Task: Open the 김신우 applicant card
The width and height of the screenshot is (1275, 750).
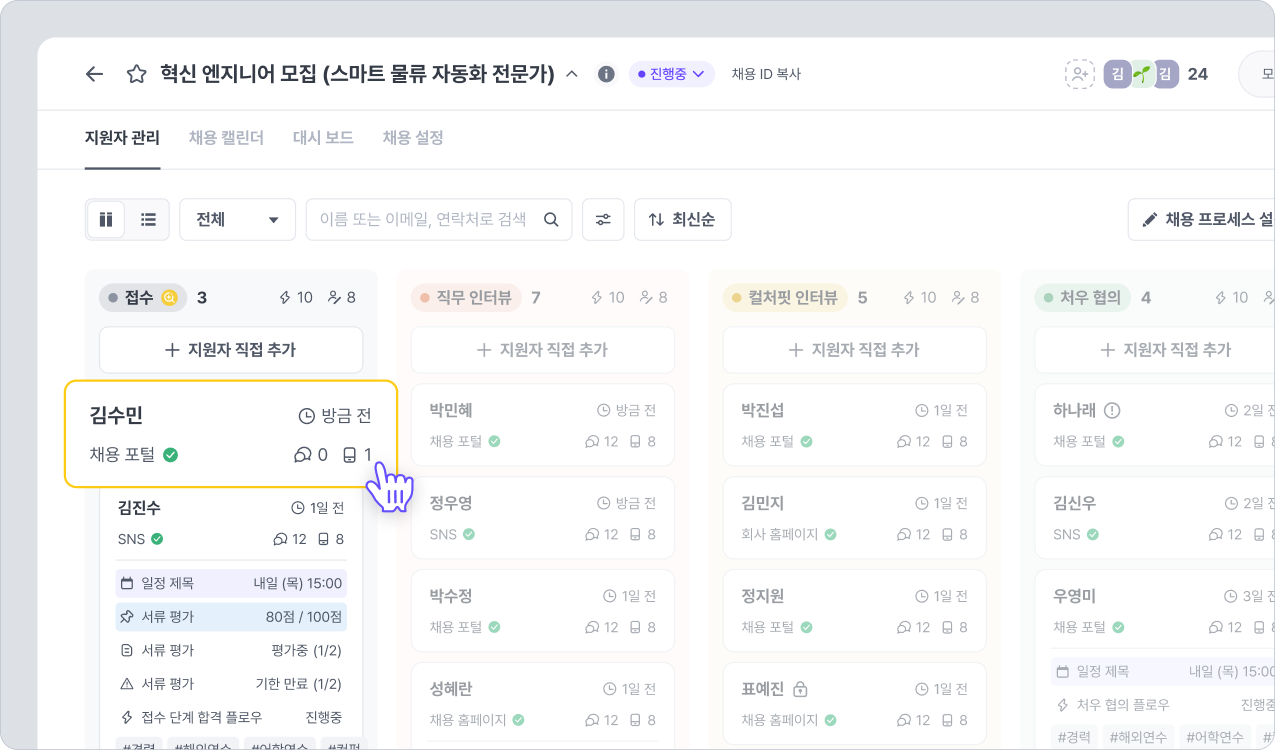Action: click(x=1155, y=518)
